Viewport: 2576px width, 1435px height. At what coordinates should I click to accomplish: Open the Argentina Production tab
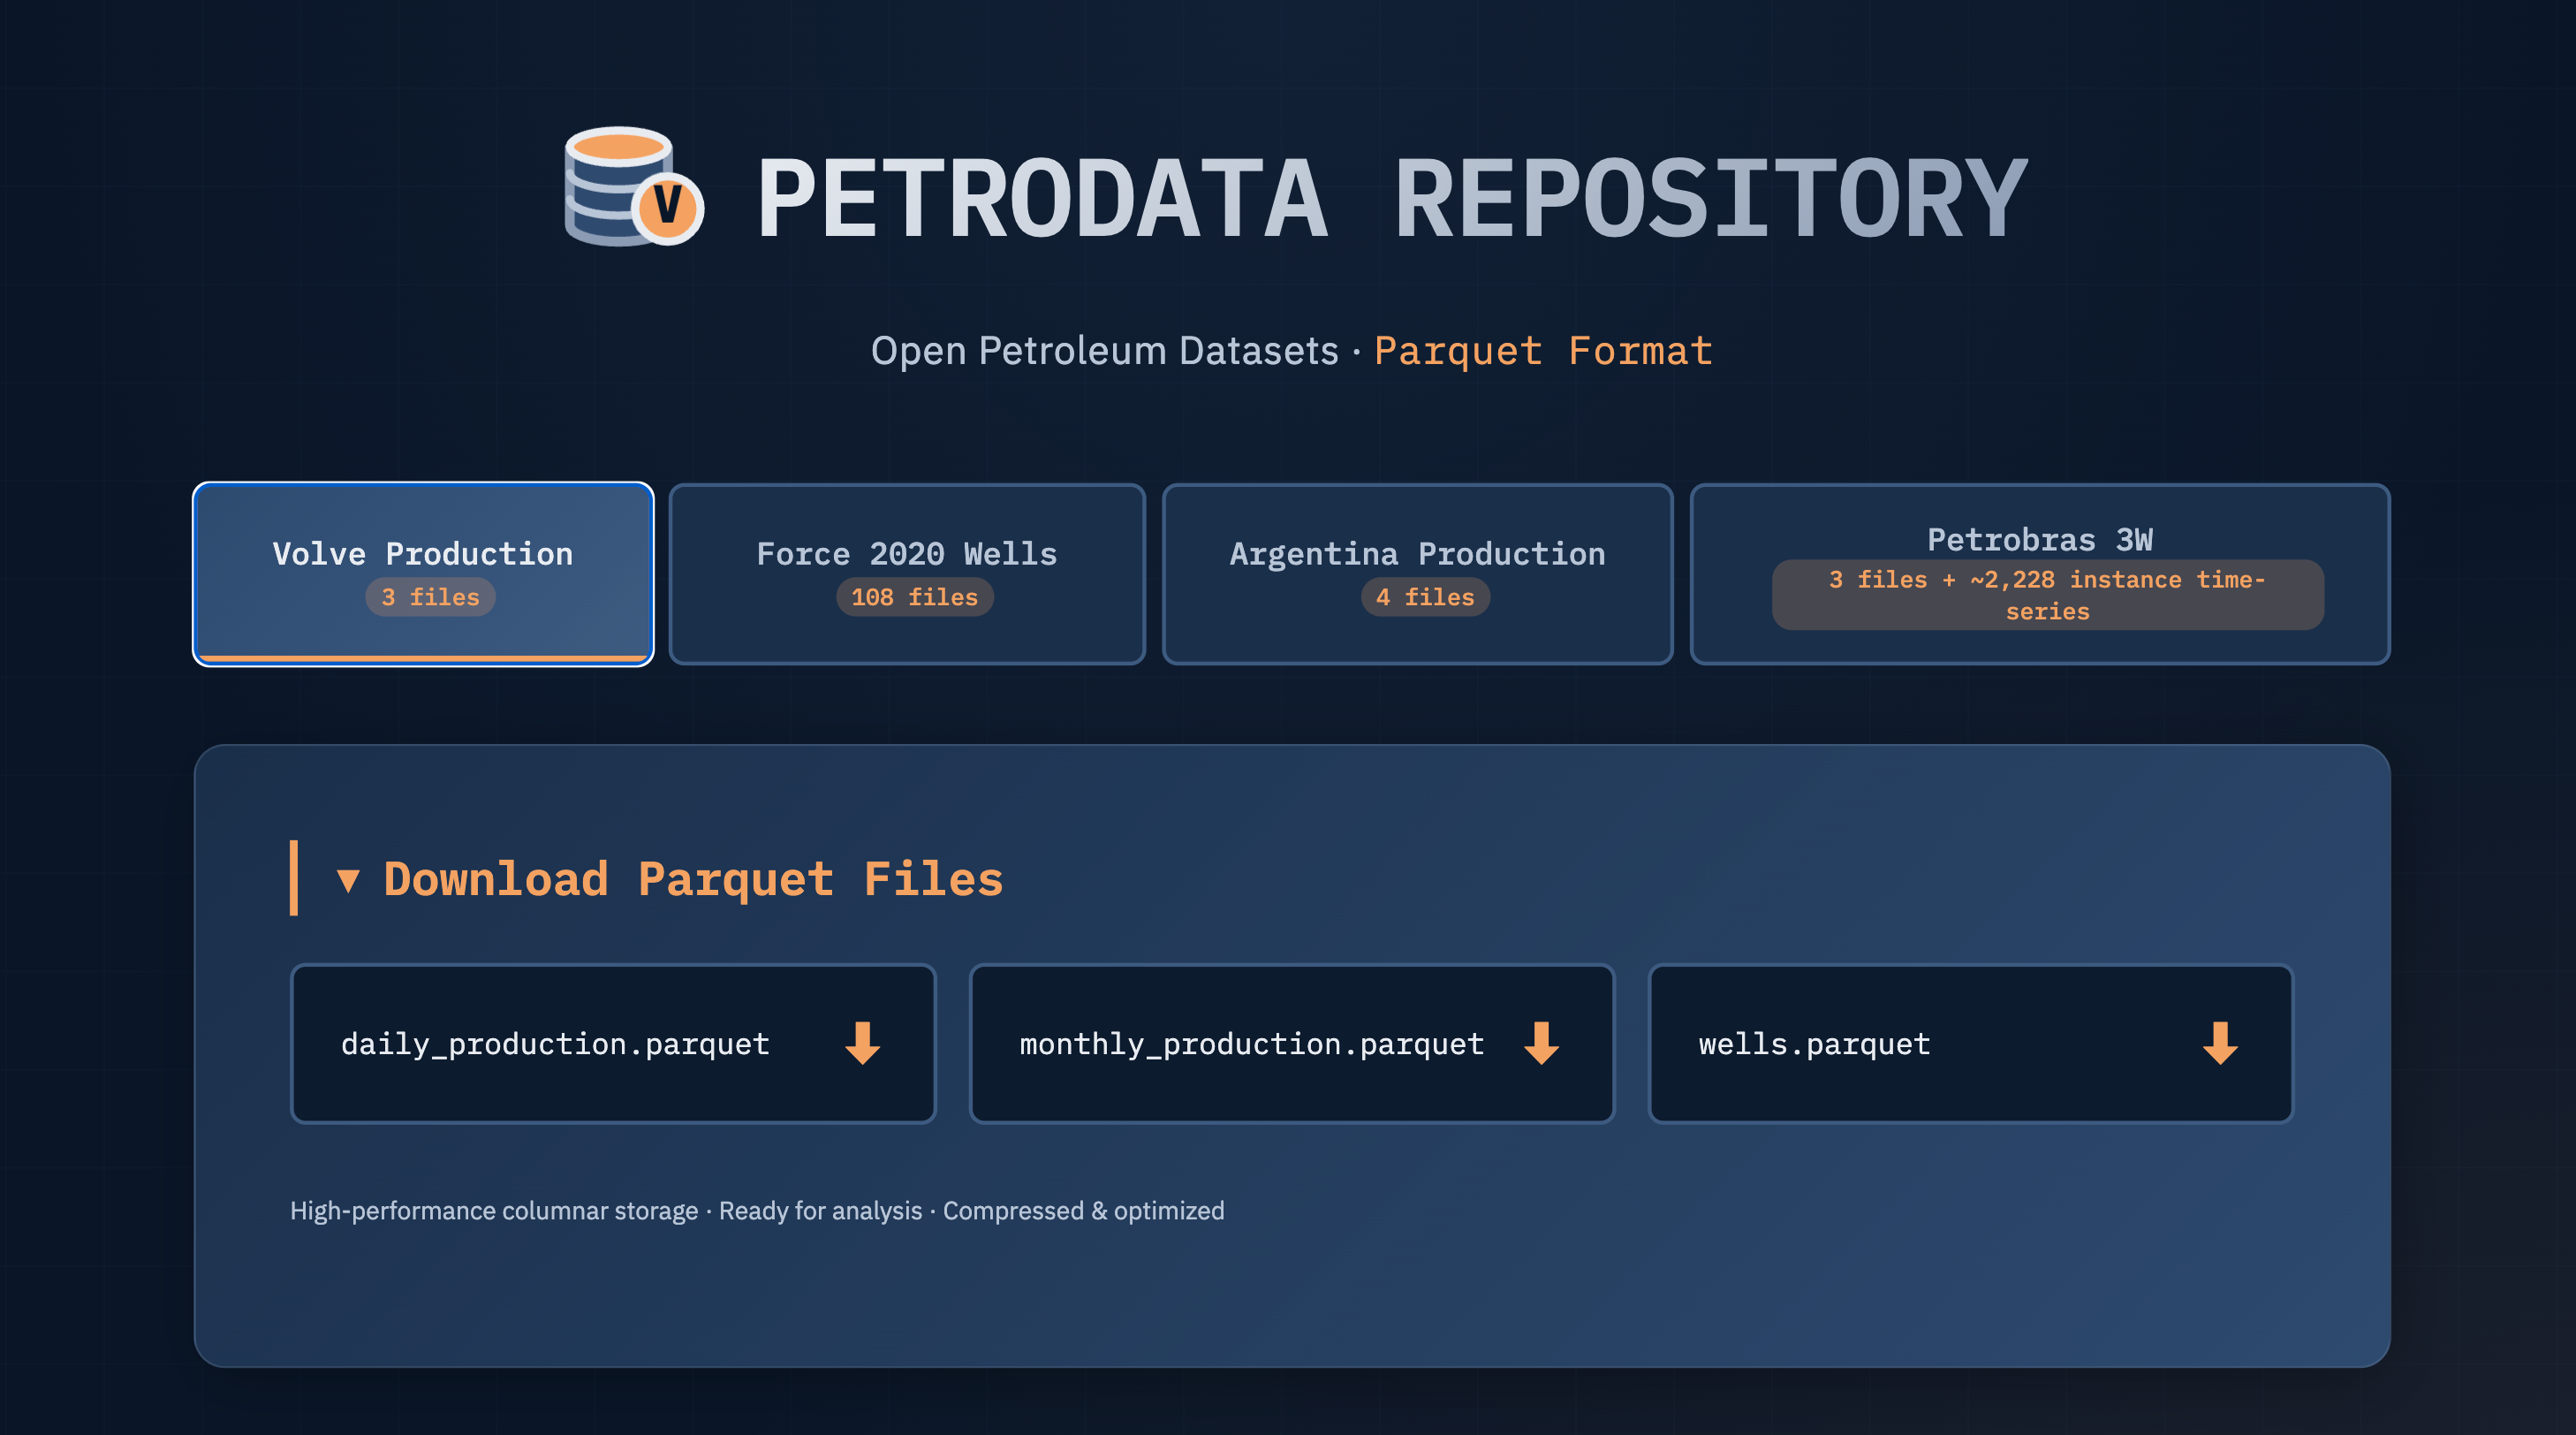1417,574
